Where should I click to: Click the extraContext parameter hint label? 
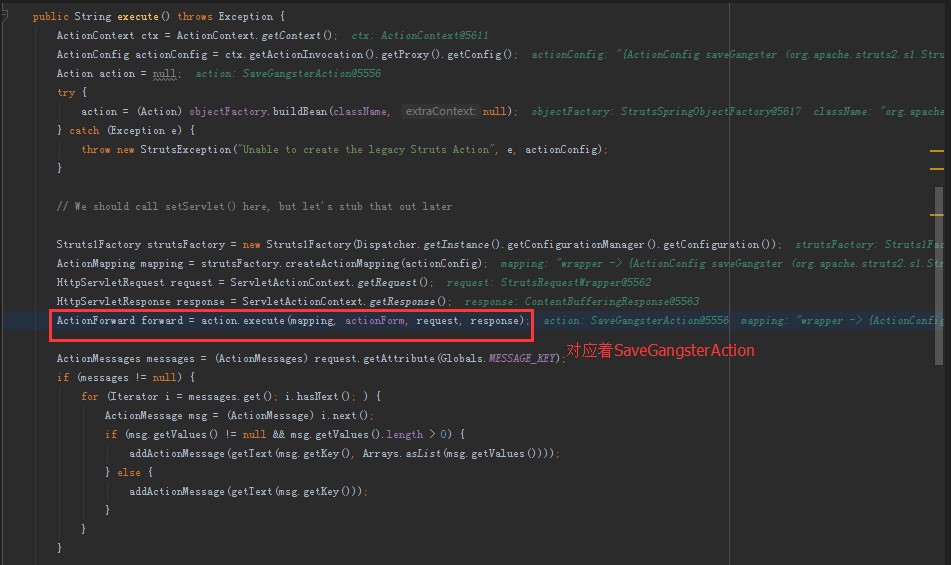pyautogui.click(x=440, y=111)
